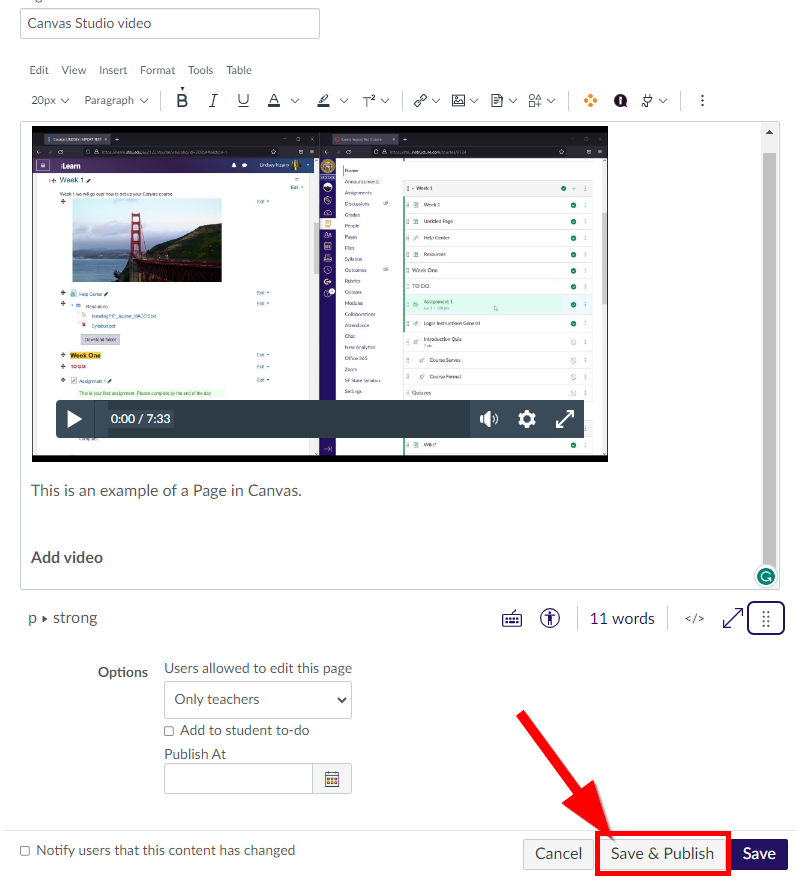
Task: Expand the editor to fullscreen
Action: [x=732, y=618]
